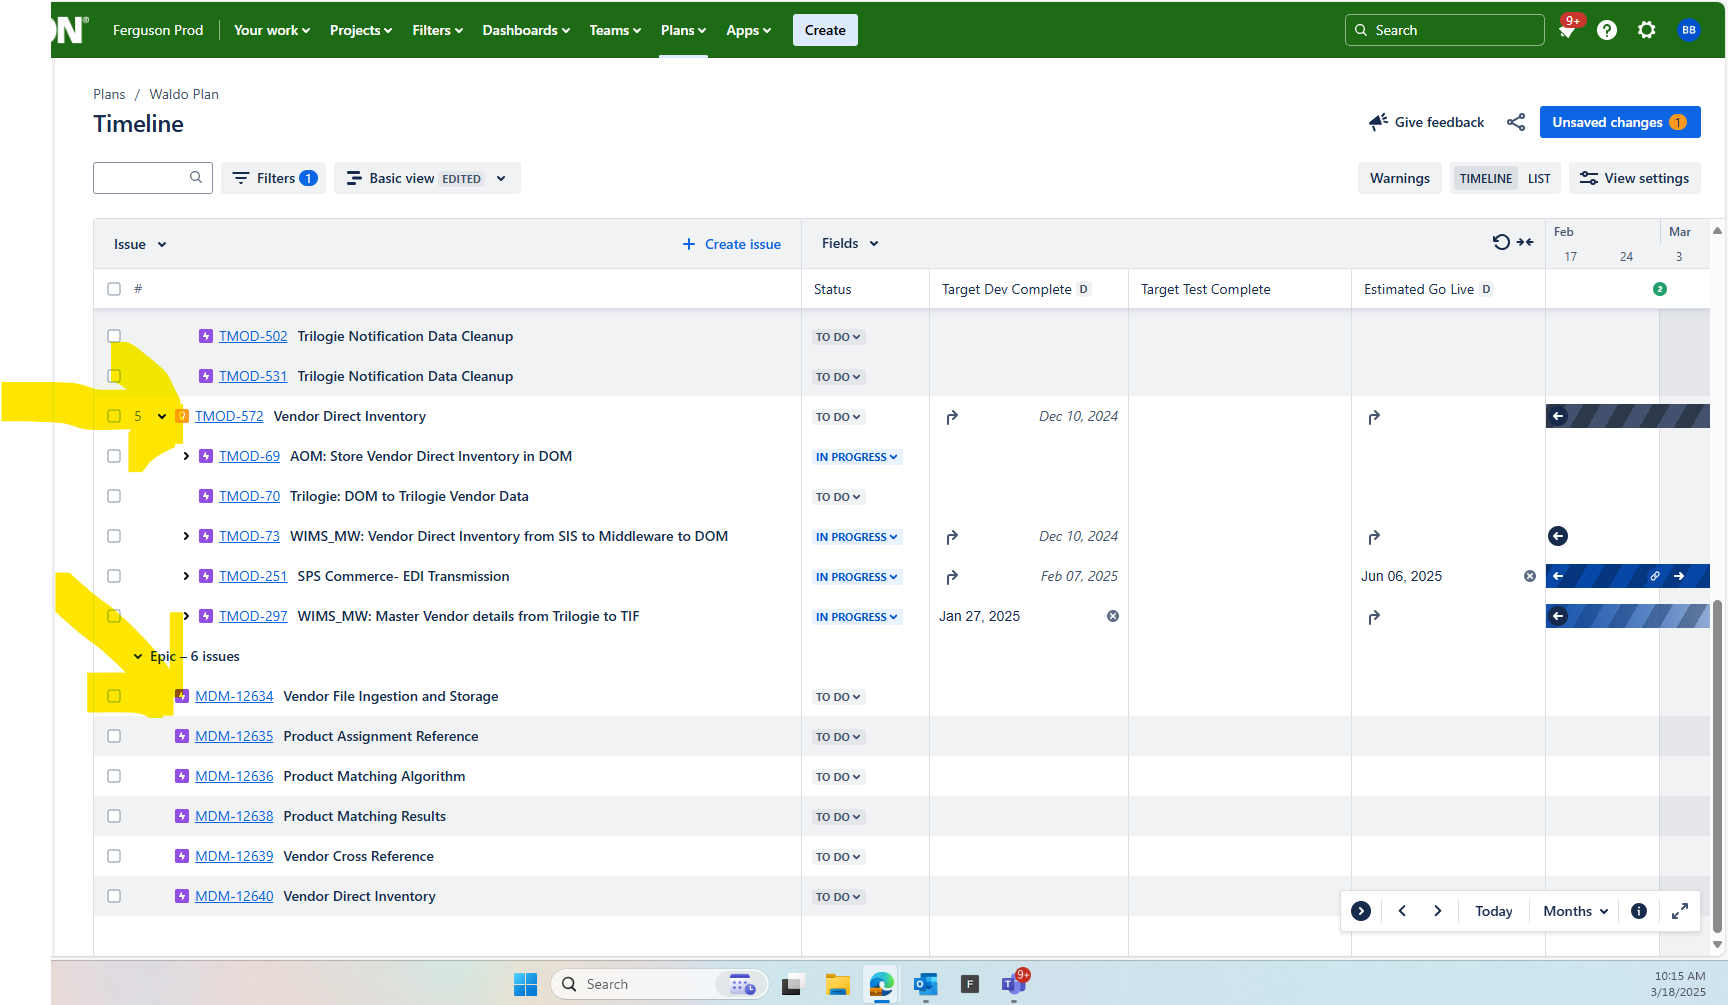
Task: Click the info icon in timeline controls
Action: (1638, 911)
